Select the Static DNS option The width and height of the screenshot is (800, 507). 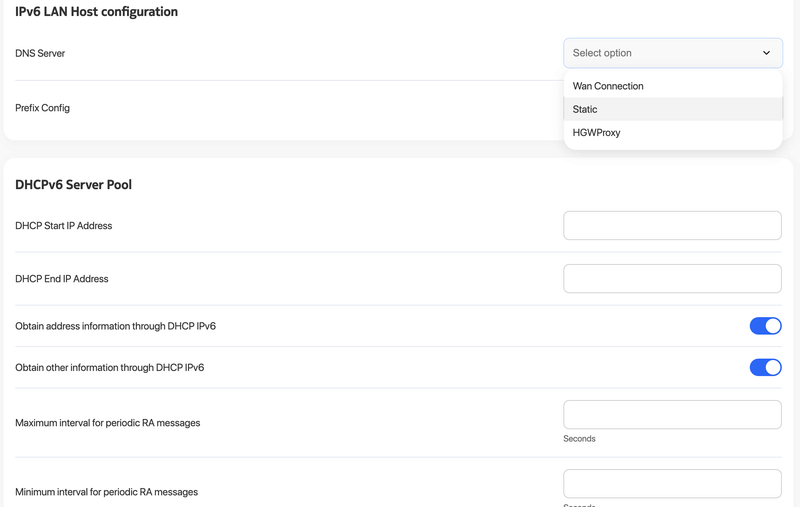tap(672, 109)
